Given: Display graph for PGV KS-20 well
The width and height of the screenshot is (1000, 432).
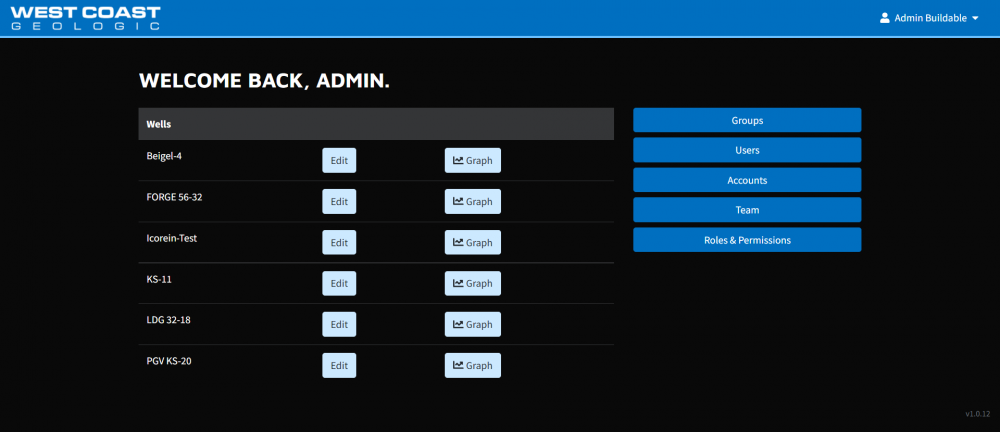Looking at the screenshot, I should pos(472,366).
